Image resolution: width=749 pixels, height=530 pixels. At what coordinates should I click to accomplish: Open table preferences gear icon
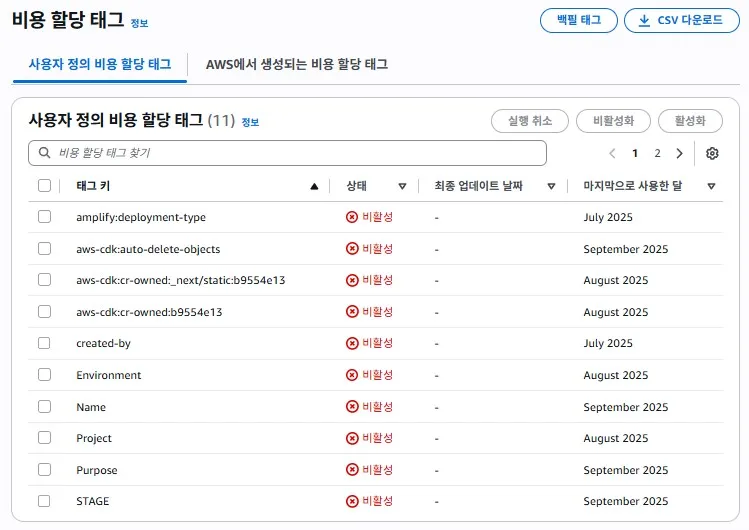click(712, 153)
